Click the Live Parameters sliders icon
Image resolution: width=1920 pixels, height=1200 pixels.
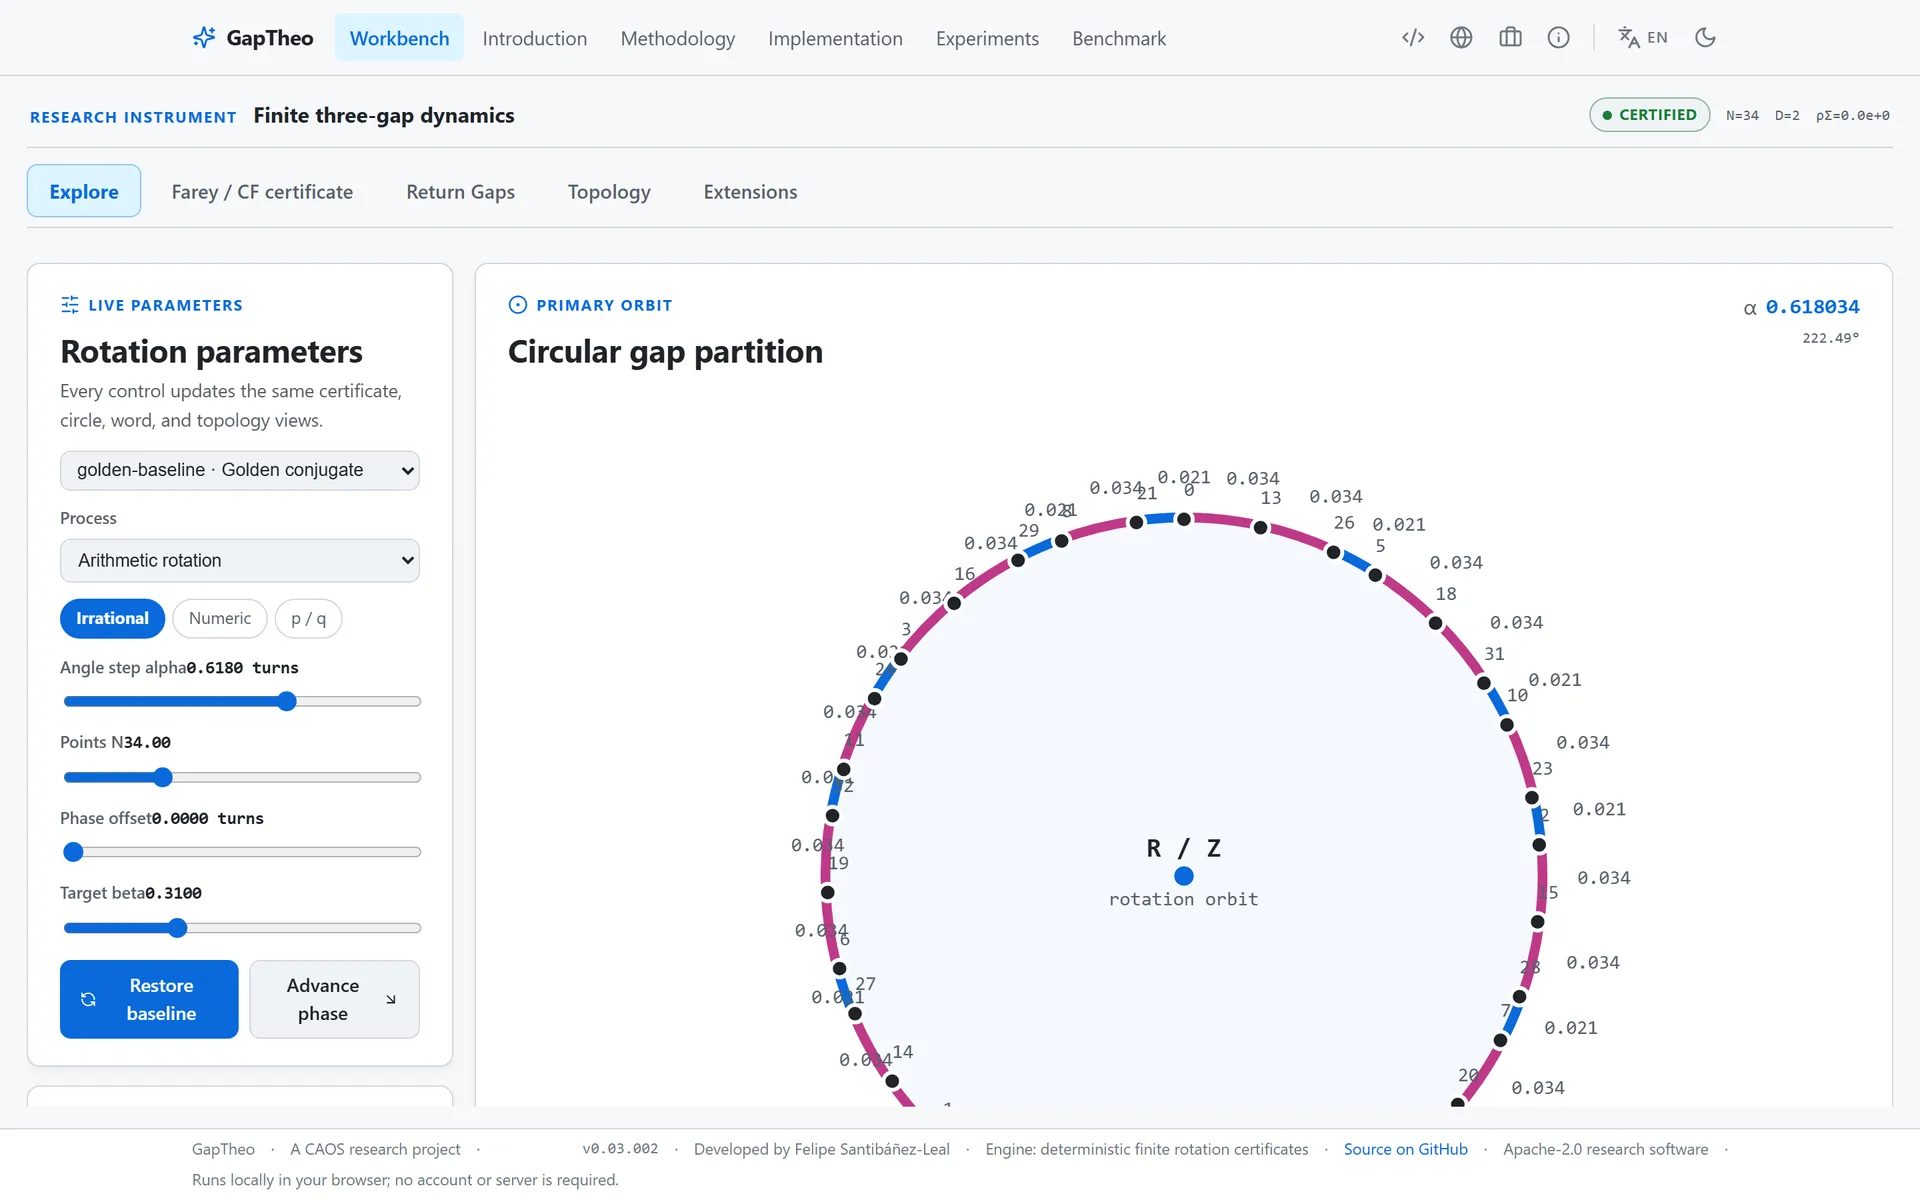click(70, 305)
